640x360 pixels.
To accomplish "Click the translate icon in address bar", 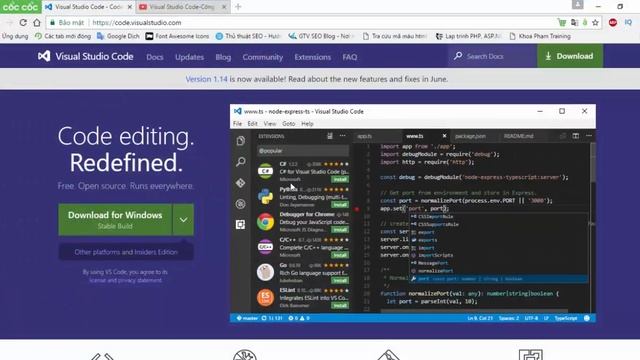I will (574, 23).
